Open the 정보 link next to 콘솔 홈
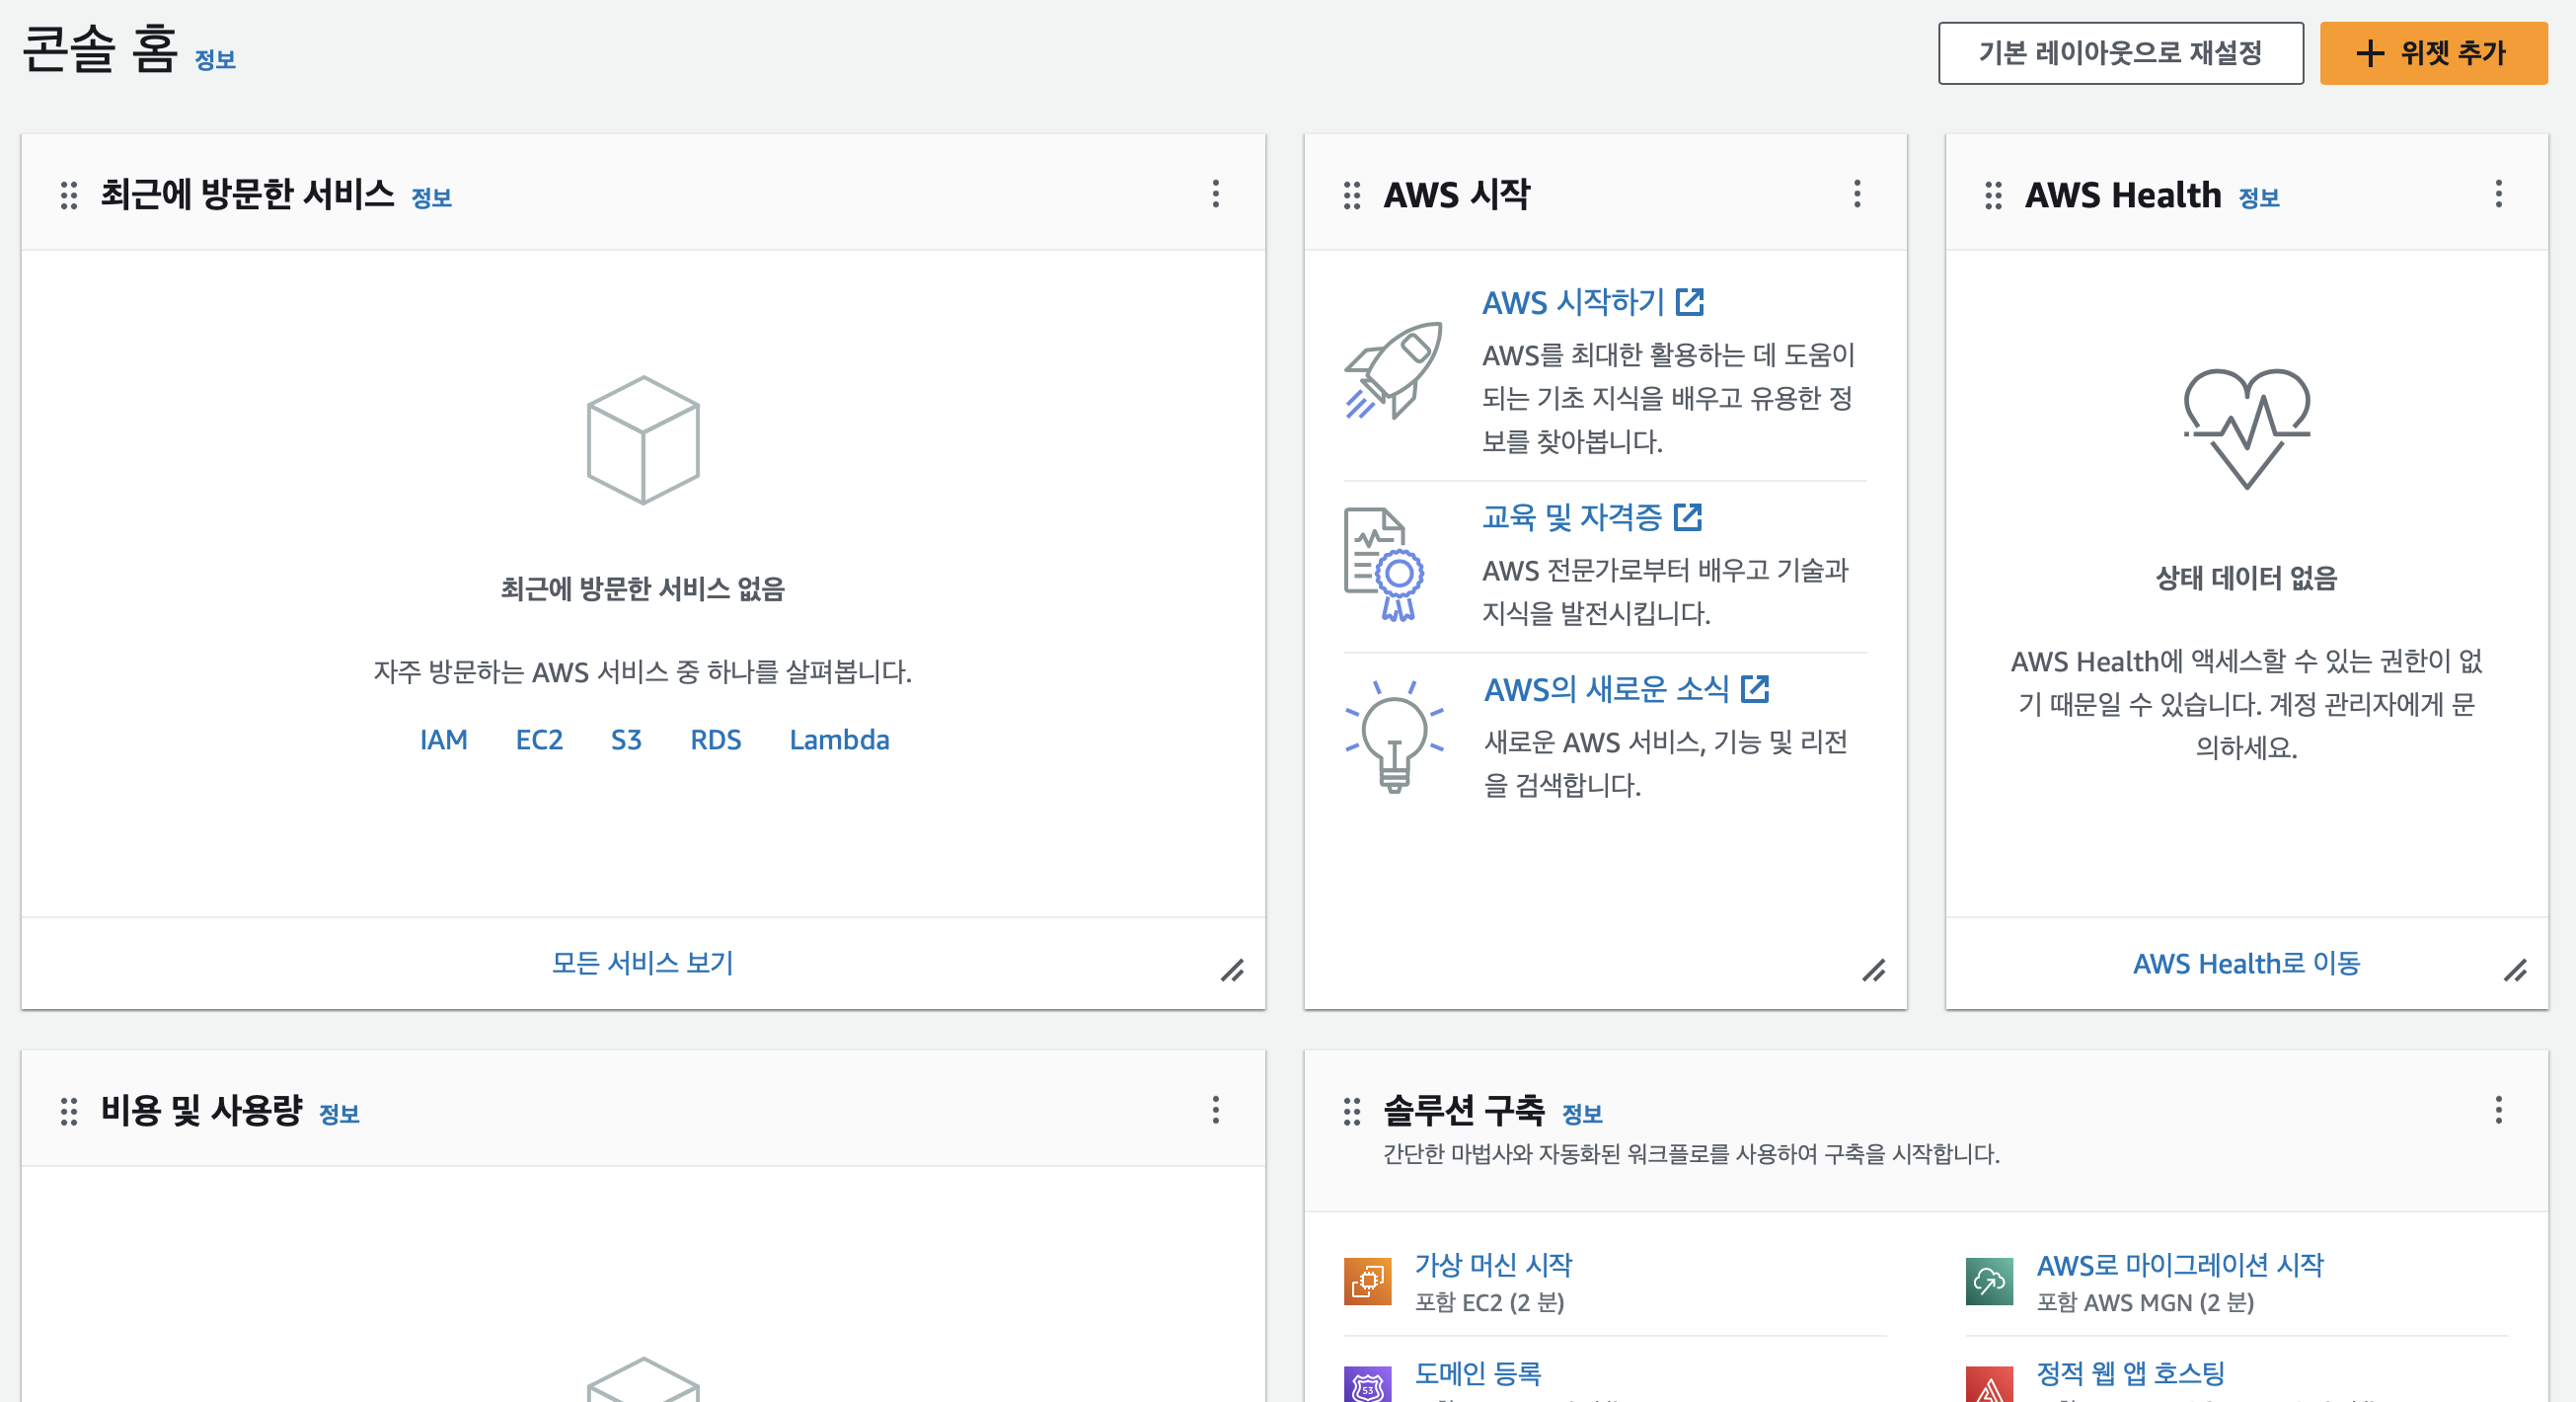 [215, 60]
